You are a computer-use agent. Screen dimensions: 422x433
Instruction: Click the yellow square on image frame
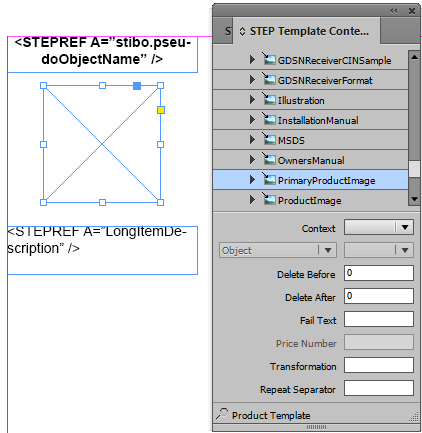point(161,110)
